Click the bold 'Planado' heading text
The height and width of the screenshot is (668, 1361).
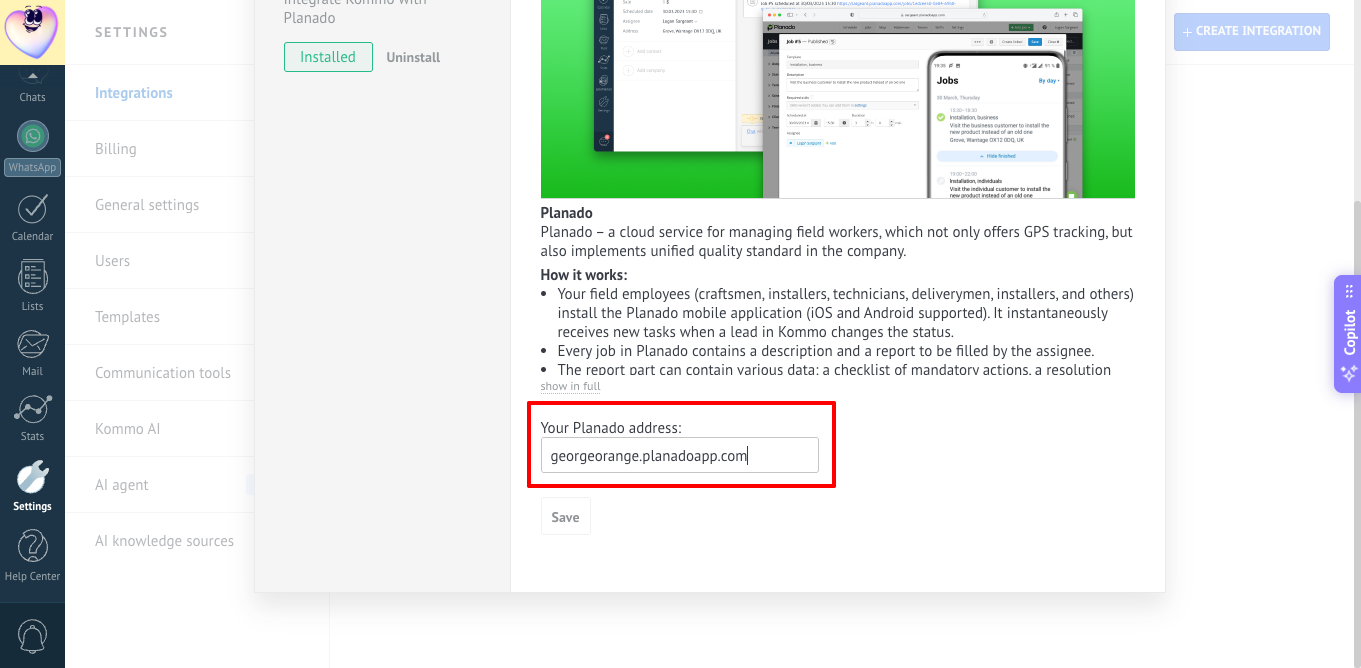coord(567,213)
